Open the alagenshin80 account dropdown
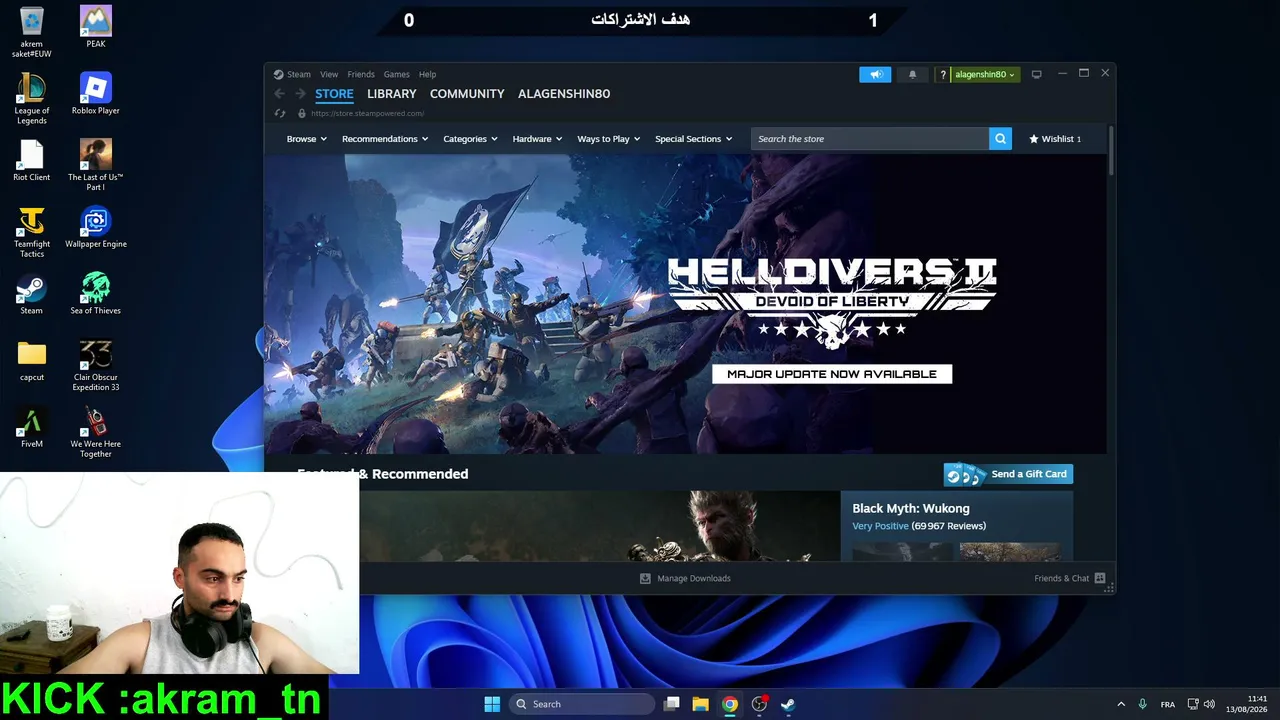The width and height of the screenshot is (1280, 720). pyautogui.click(x=985, y=74)
